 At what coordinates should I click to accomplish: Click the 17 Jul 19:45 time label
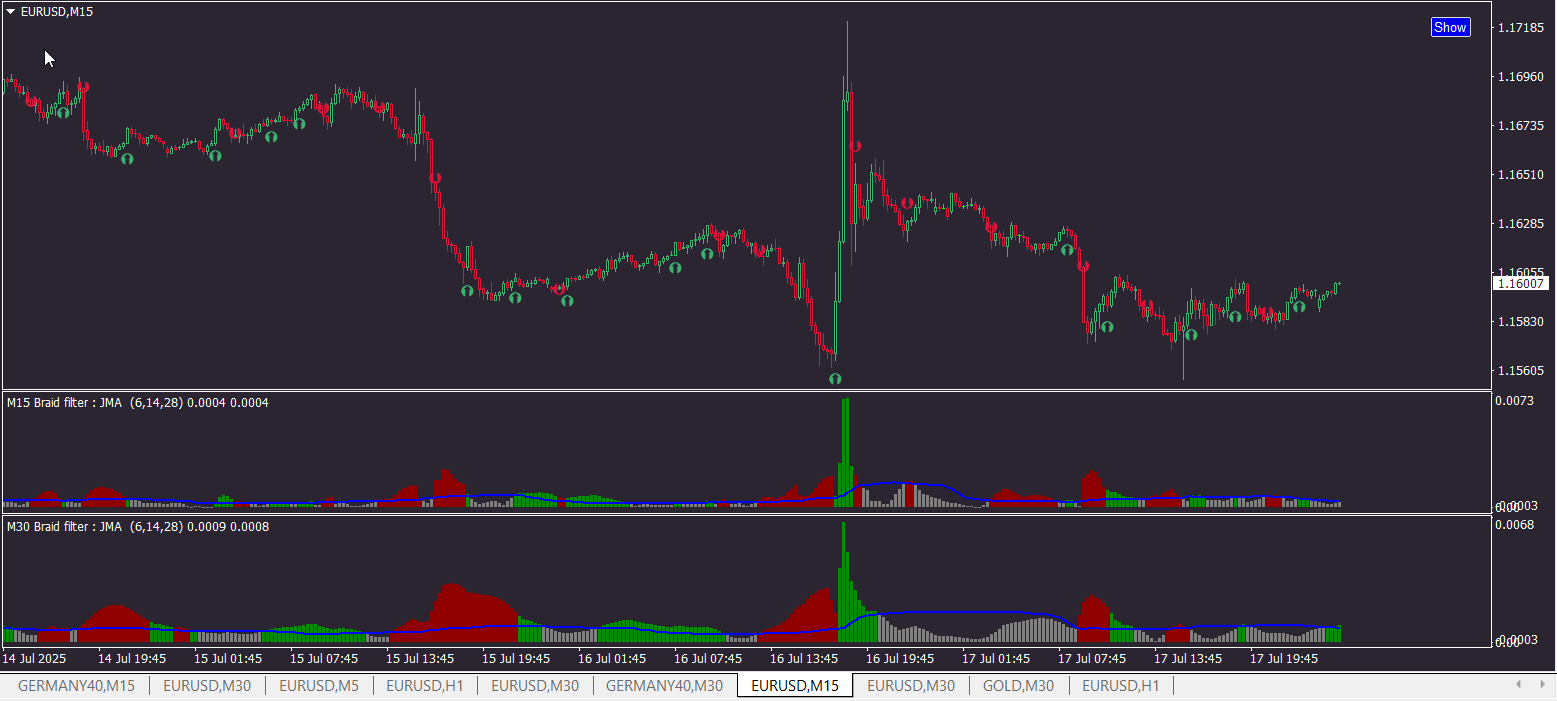click(1284, 659)
